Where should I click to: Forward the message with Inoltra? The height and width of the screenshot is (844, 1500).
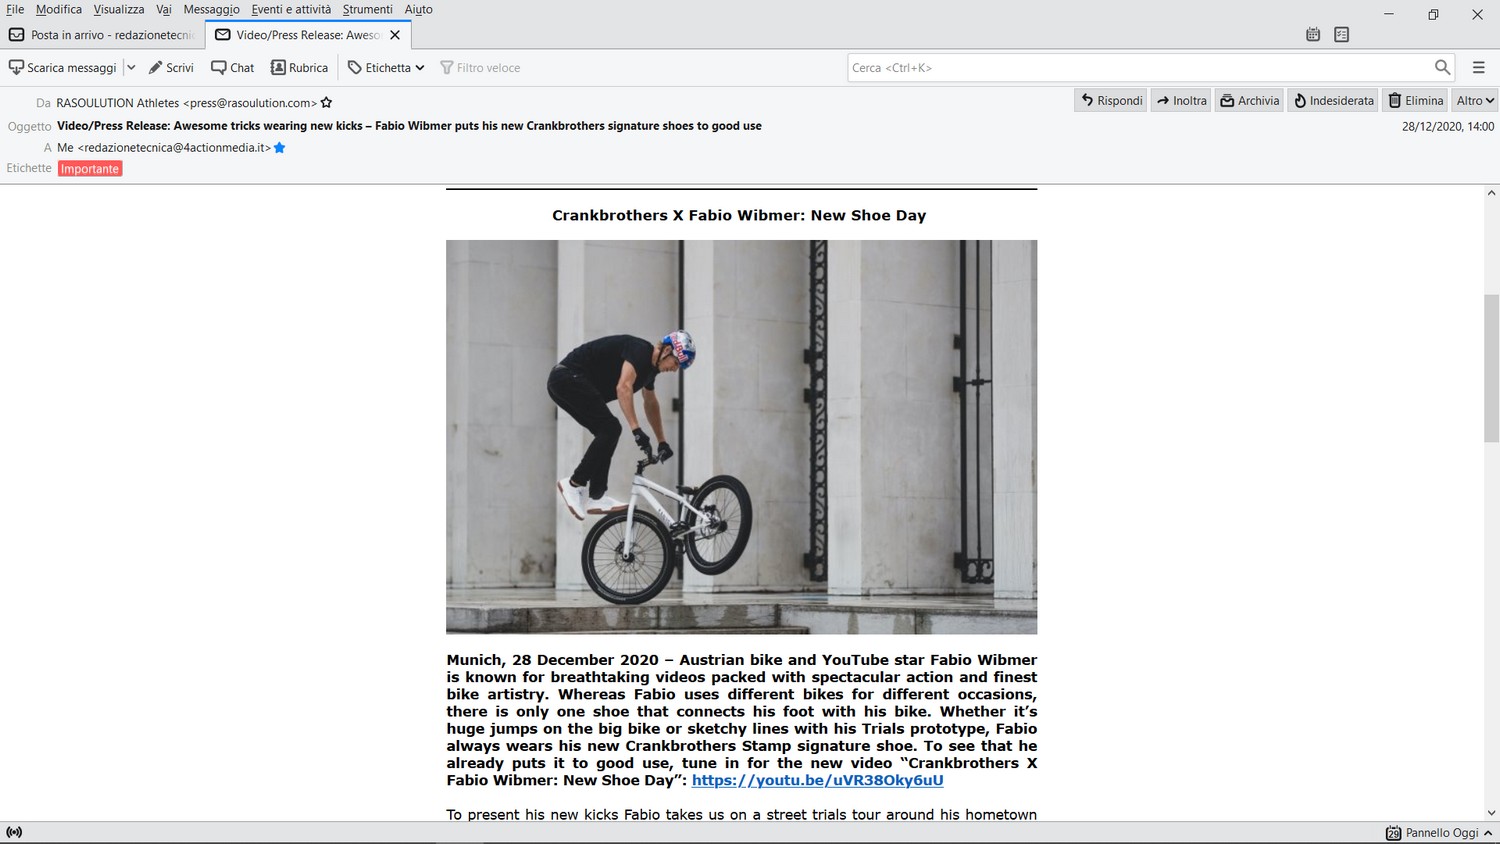(1181, 100)
